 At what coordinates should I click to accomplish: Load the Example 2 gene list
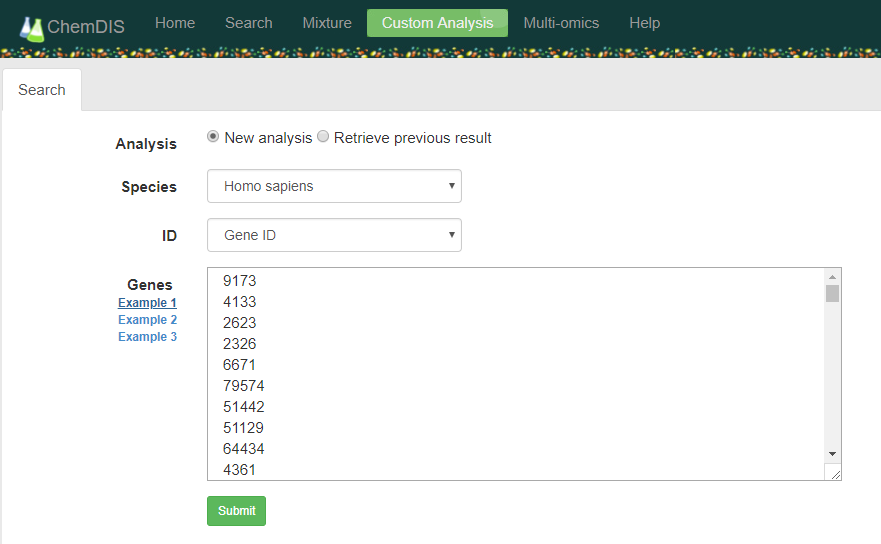(x=147, y=320)
